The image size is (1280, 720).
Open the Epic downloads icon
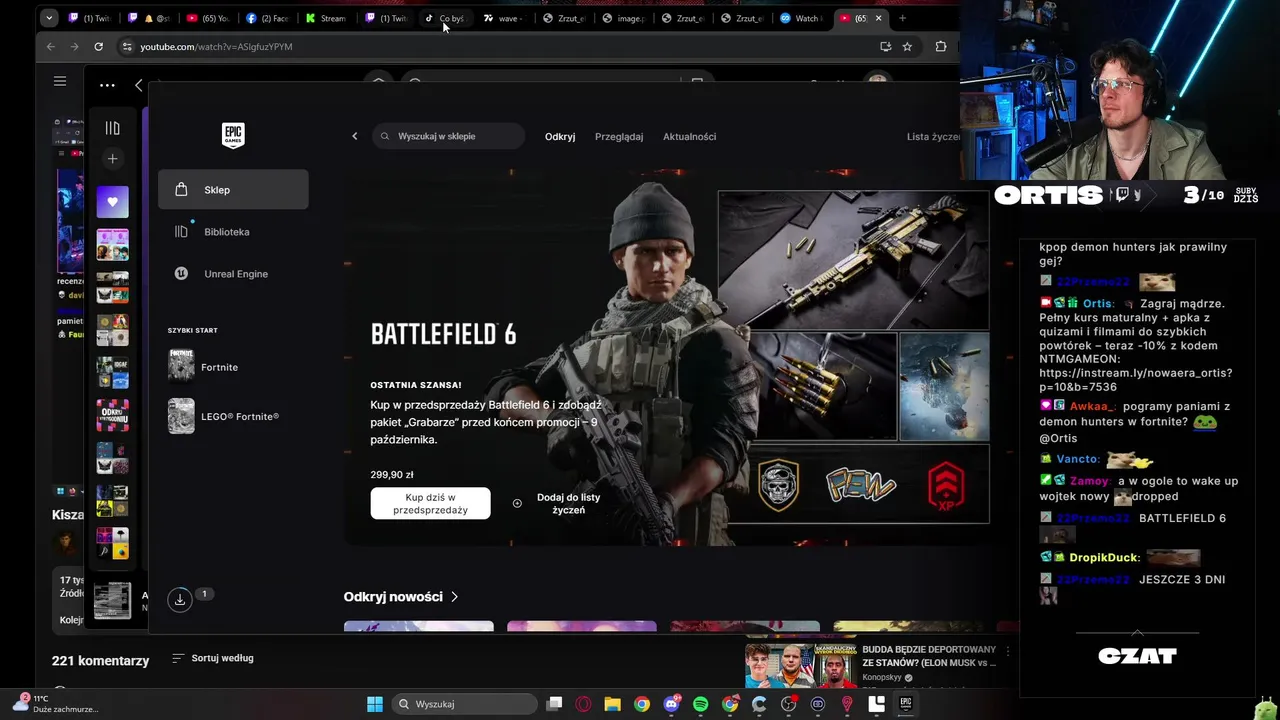(180, 600)
